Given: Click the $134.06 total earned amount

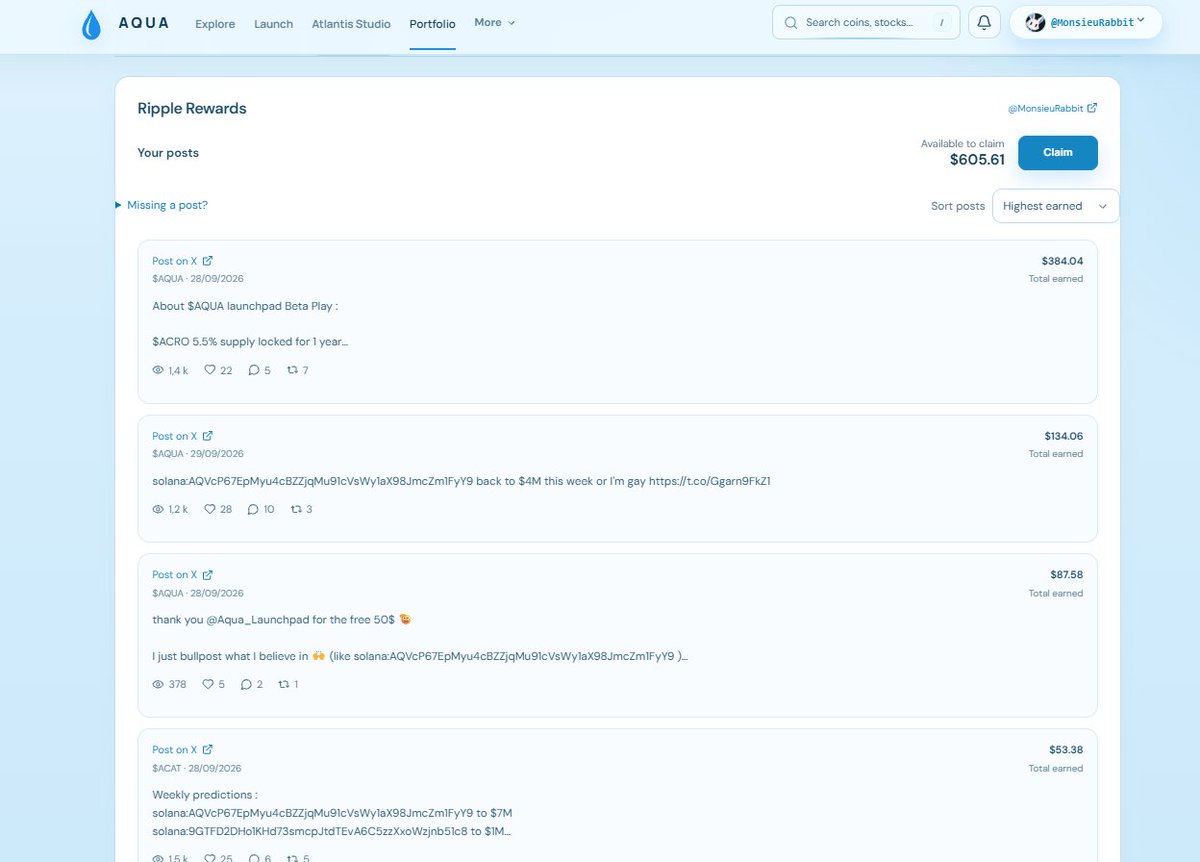Looking at the screenshot, I should click(1064, 436).
